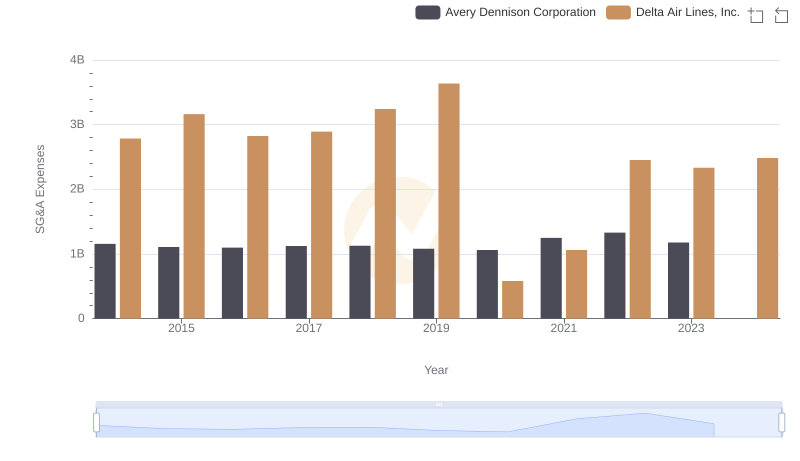
Task: Click Delta 2015 orange bar
Action: (194, 216)
